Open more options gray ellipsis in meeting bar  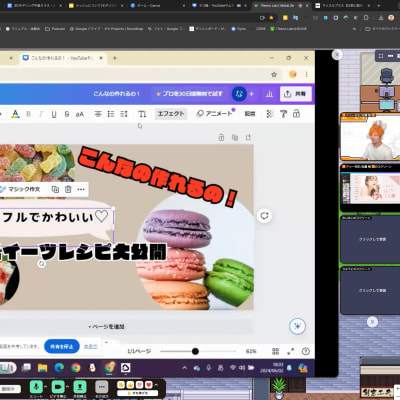pyautogui.click(x=102, y=387)
